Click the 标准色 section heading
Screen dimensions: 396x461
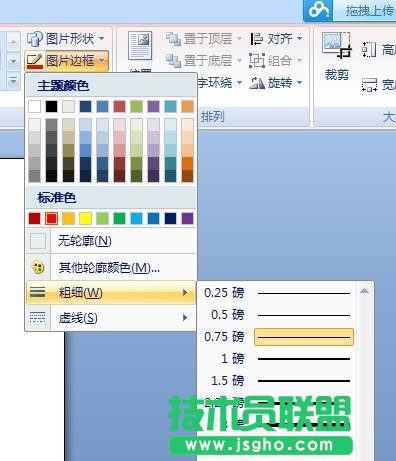click(57, 198)
